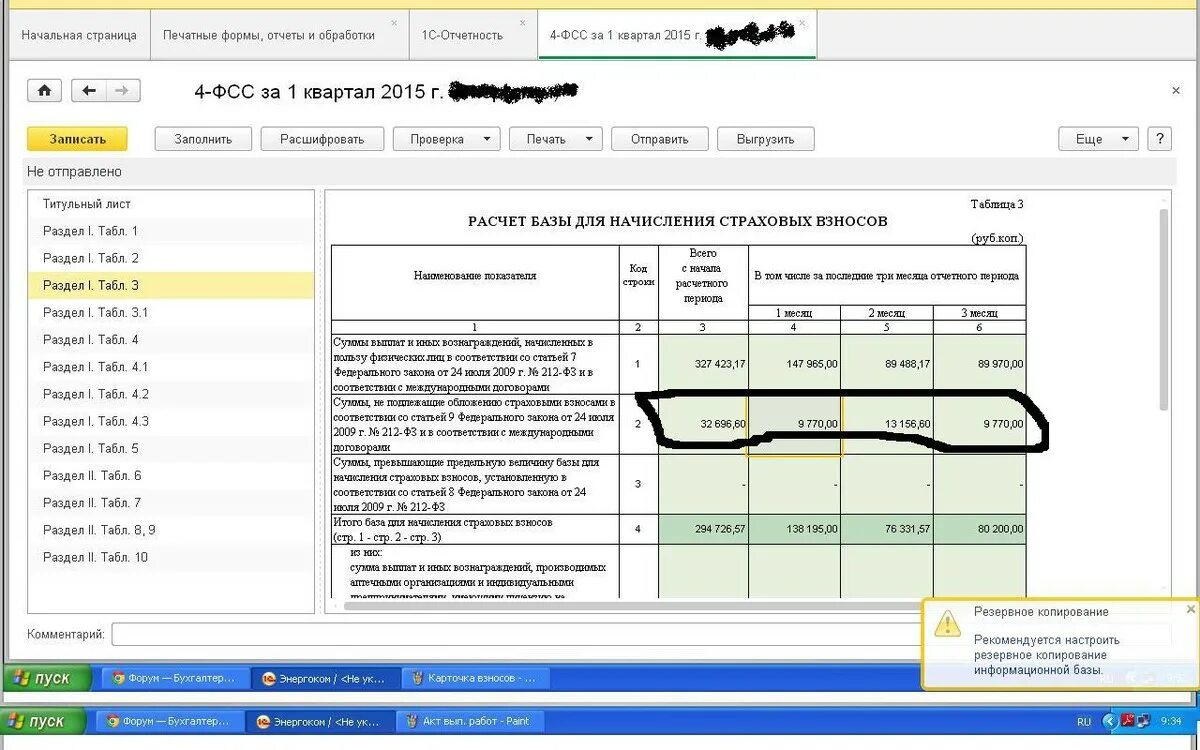Close the 4-ФСС report form
1200x750 pixels.
1176,90
